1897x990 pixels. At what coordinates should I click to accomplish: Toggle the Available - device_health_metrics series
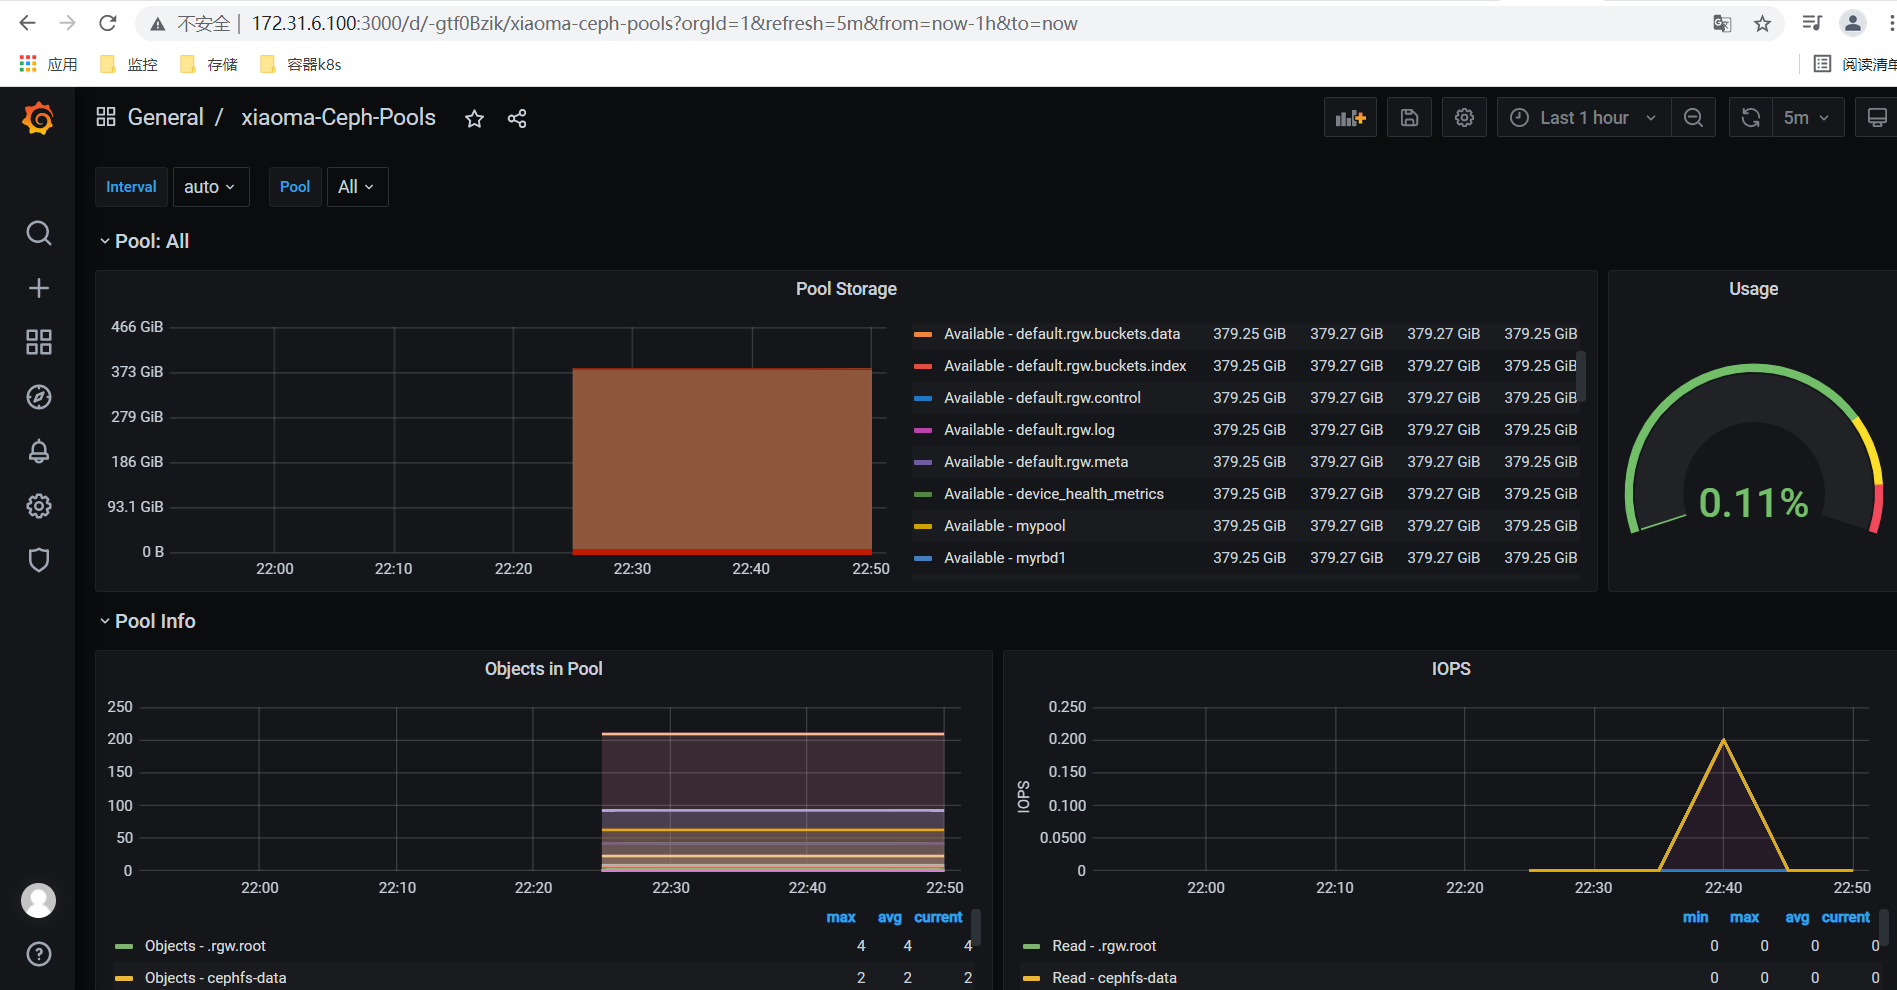coord(1054,494)
